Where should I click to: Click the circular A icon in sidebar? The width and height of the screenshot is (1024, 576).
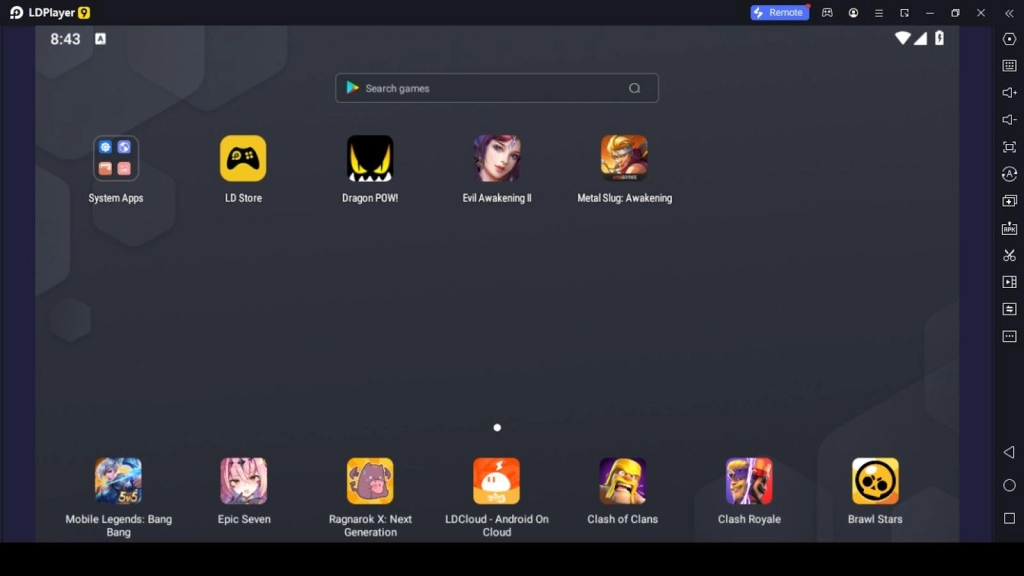coord(1009,174)
